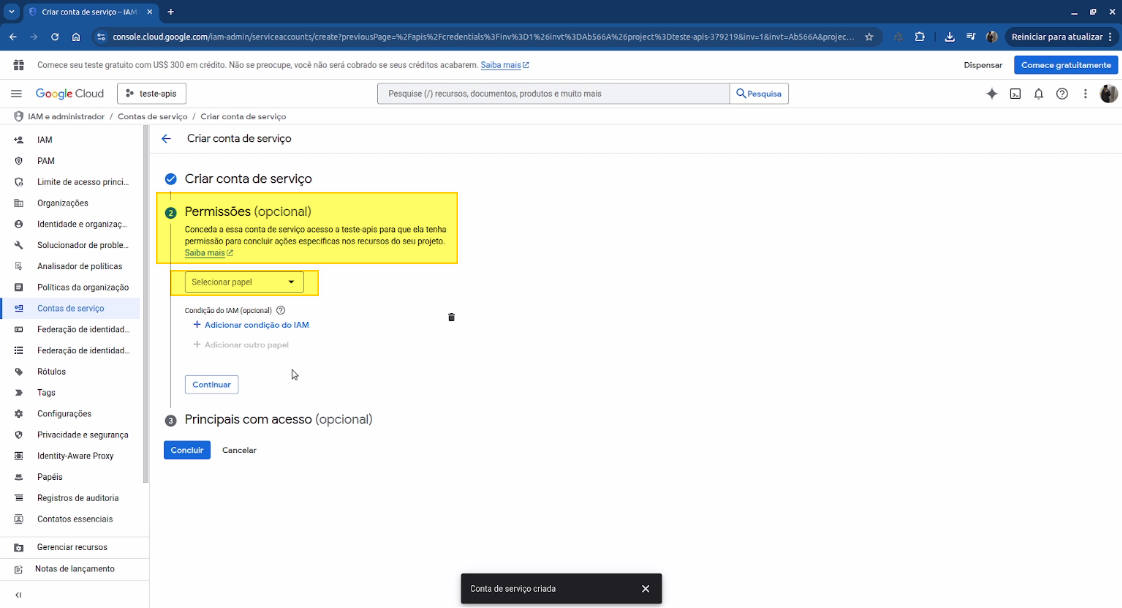Click the PAM shield icon in sidebar

pyautogui.click(x=19, y=161)
